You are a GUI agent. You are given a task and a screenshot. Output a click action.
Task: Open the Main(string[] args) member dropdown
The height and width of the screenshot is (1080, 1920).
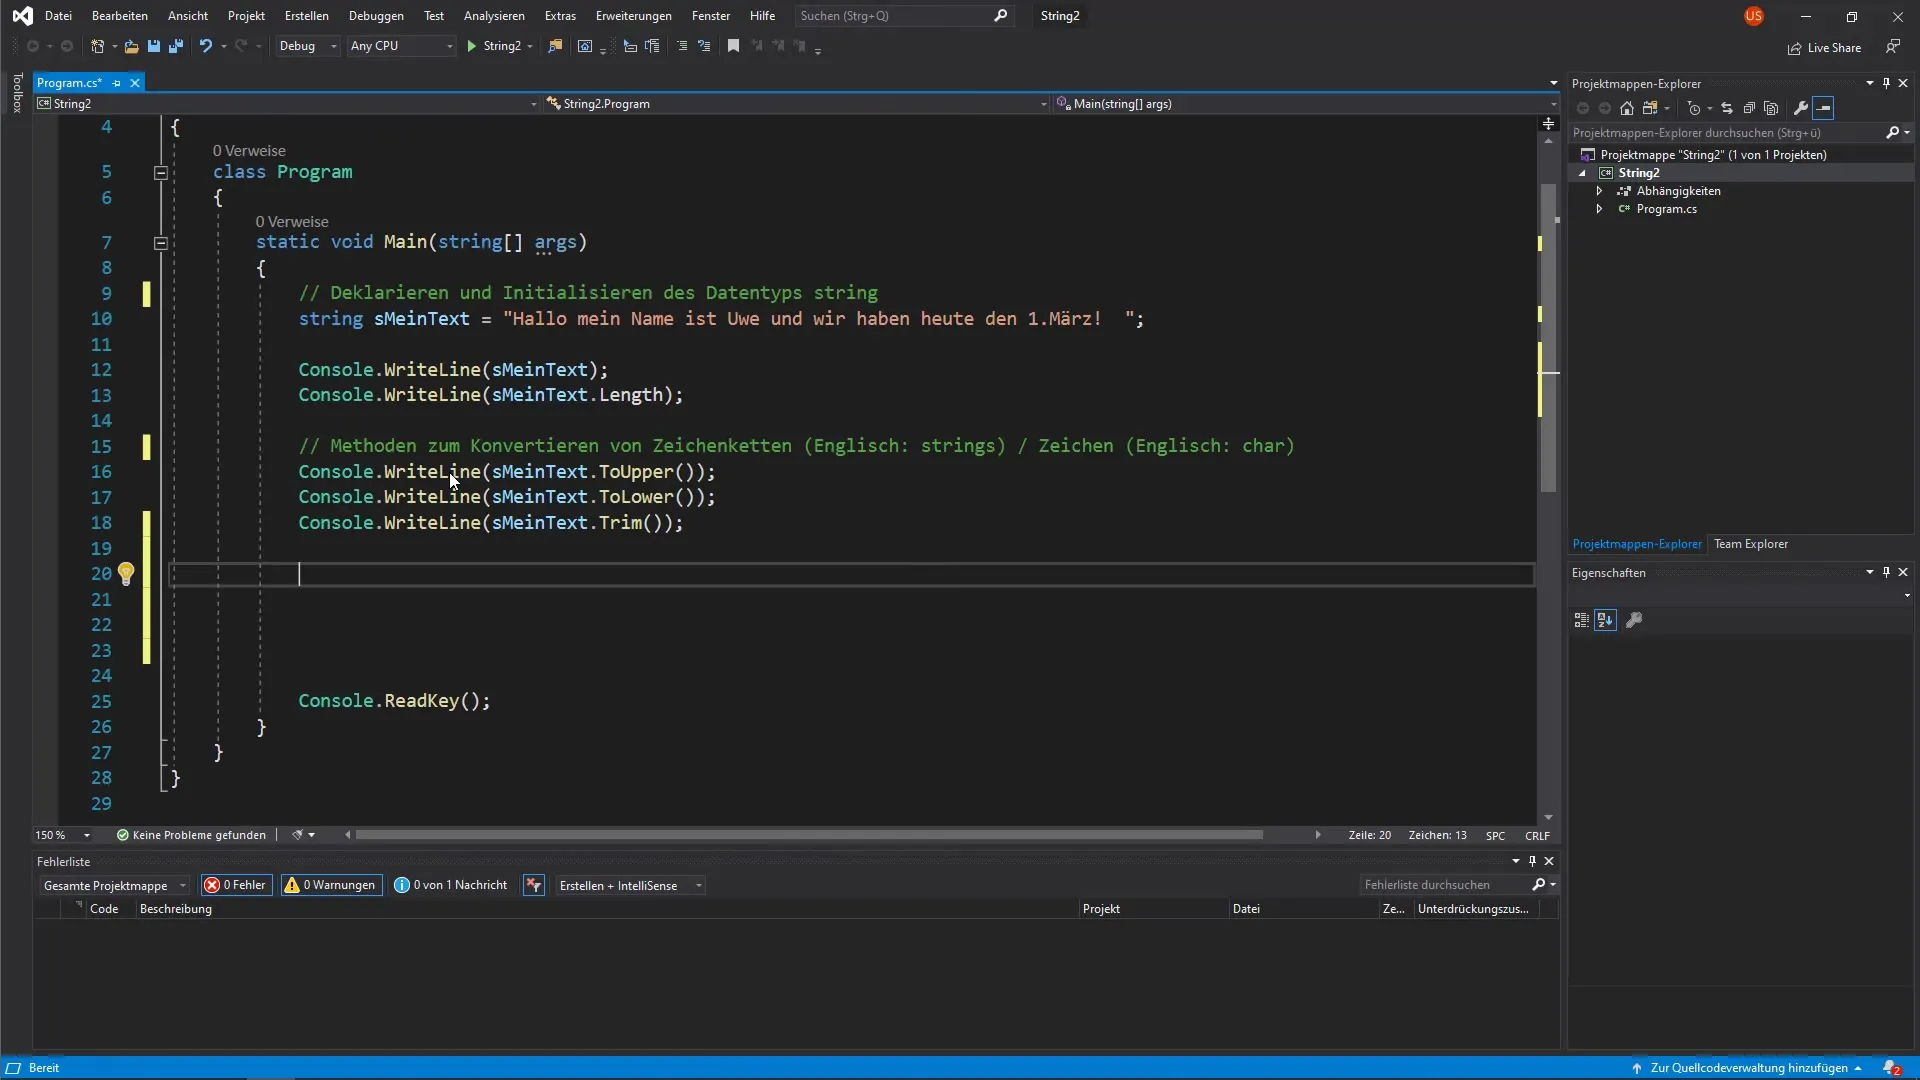[1306, 104]
